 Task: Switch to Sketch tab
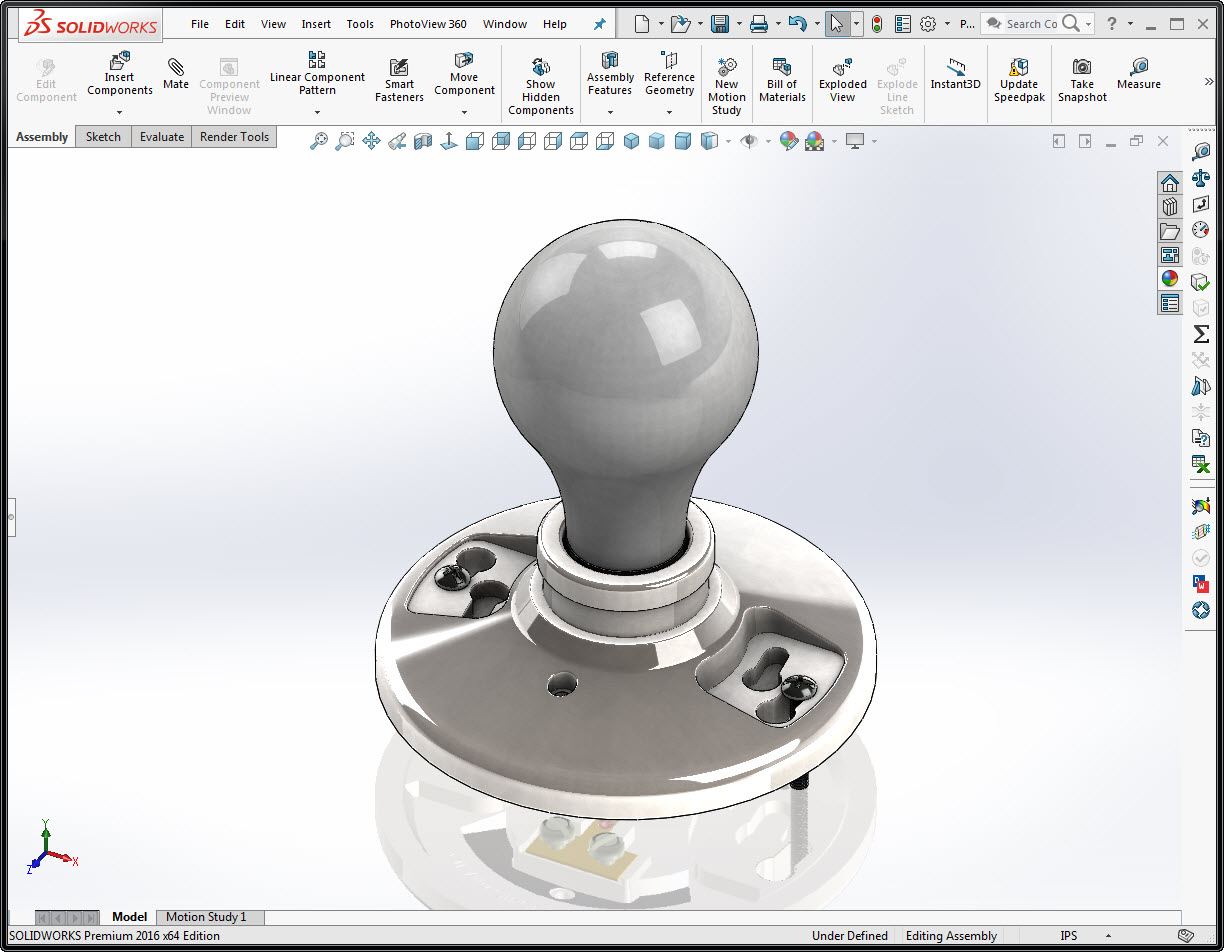coord(103,137)
